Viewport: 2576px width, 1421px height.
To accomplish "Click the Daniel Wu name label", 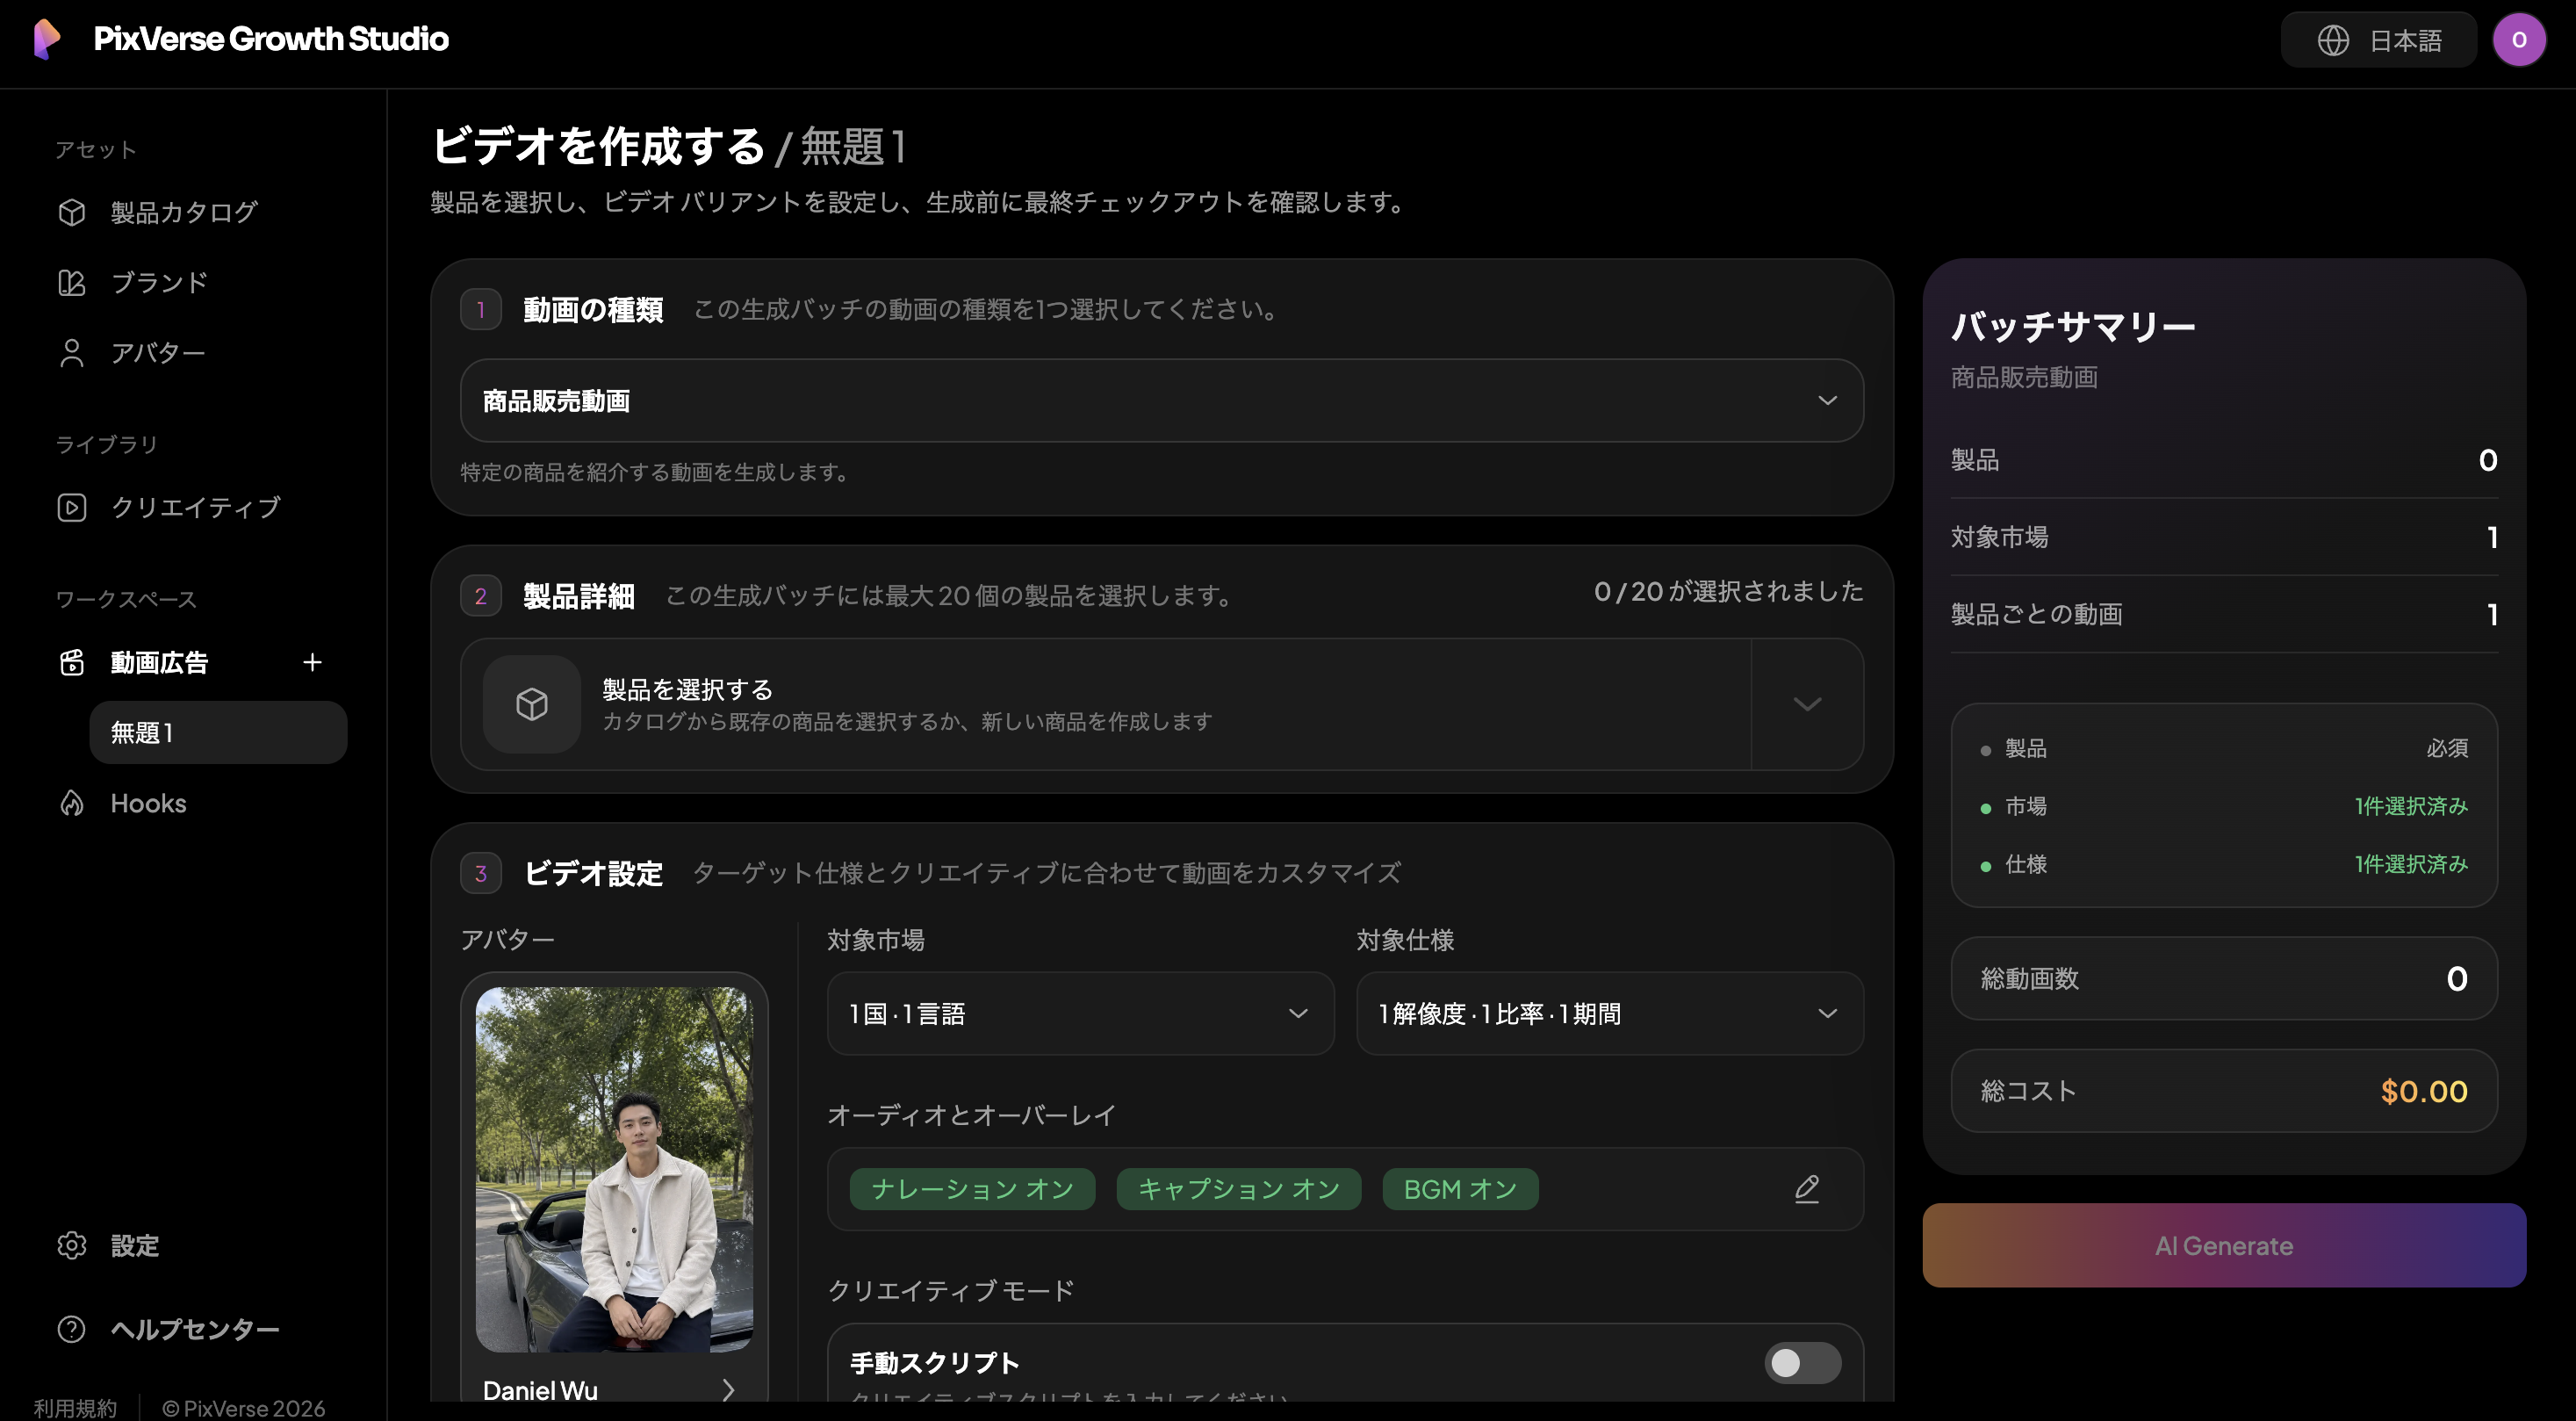I will tap(540, 1390).
